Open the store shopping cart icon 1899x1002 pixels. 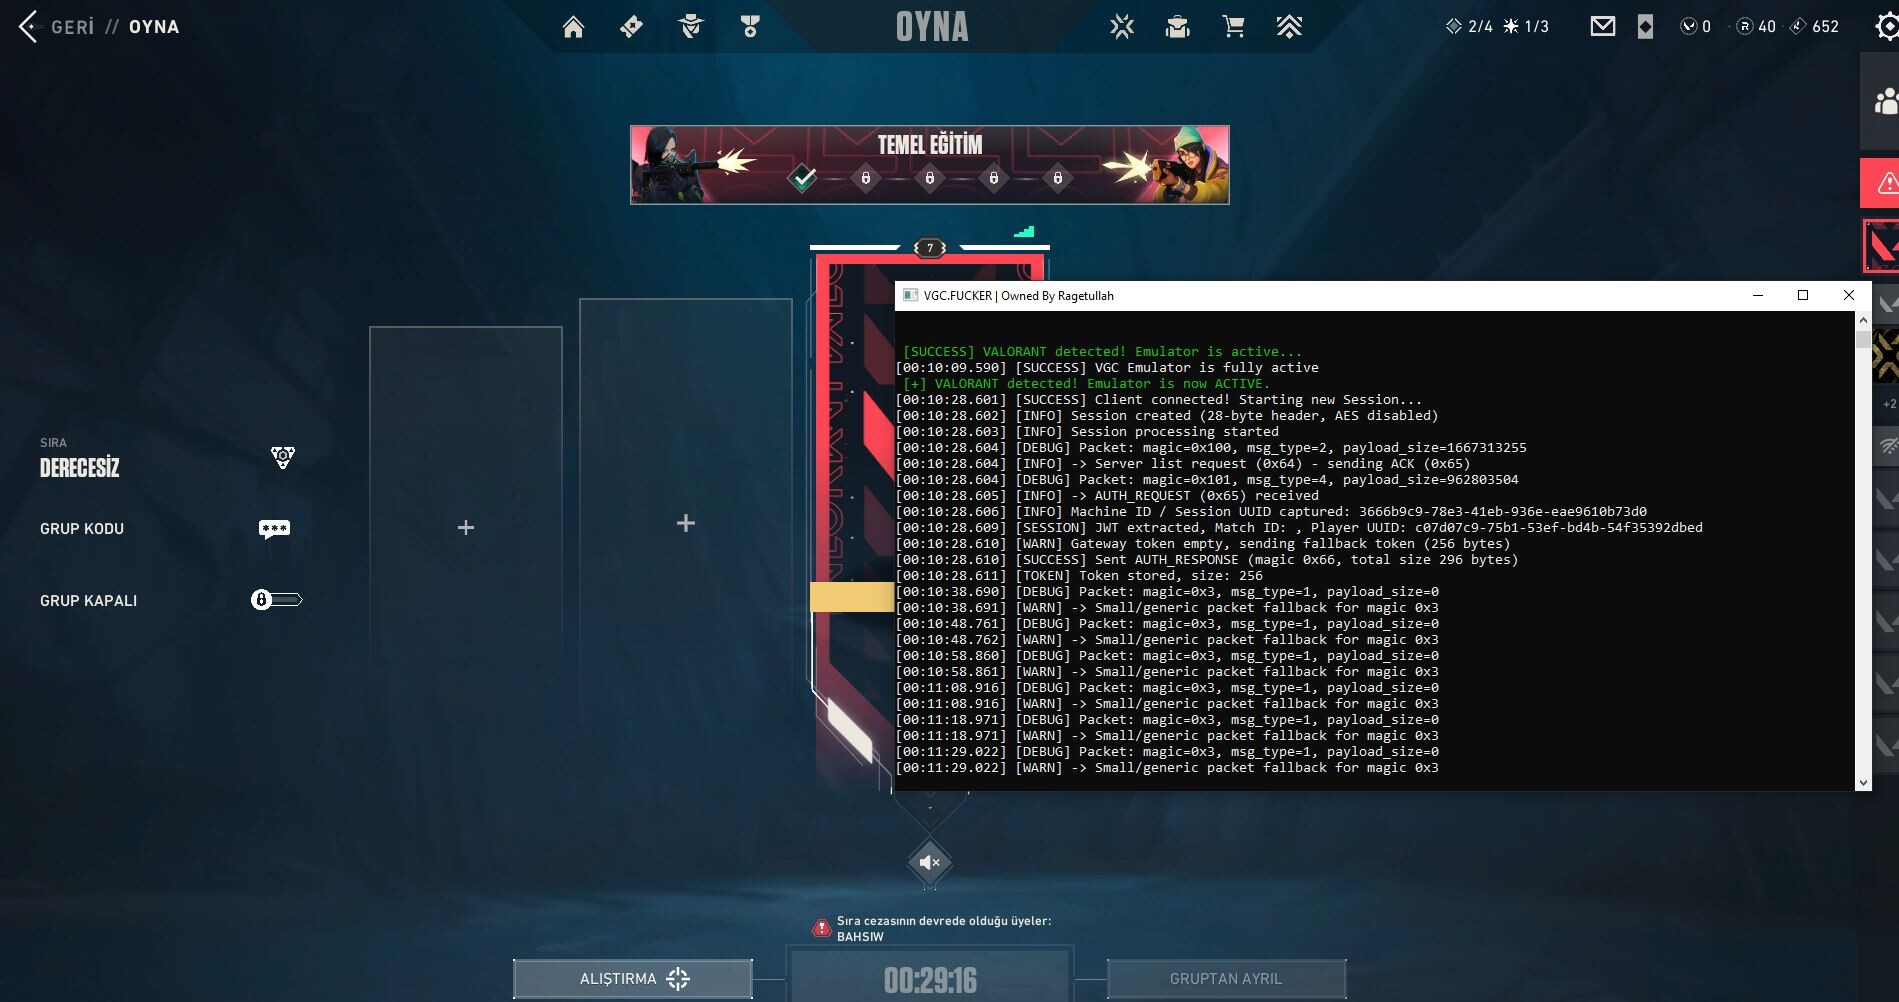pos(1234,27)
